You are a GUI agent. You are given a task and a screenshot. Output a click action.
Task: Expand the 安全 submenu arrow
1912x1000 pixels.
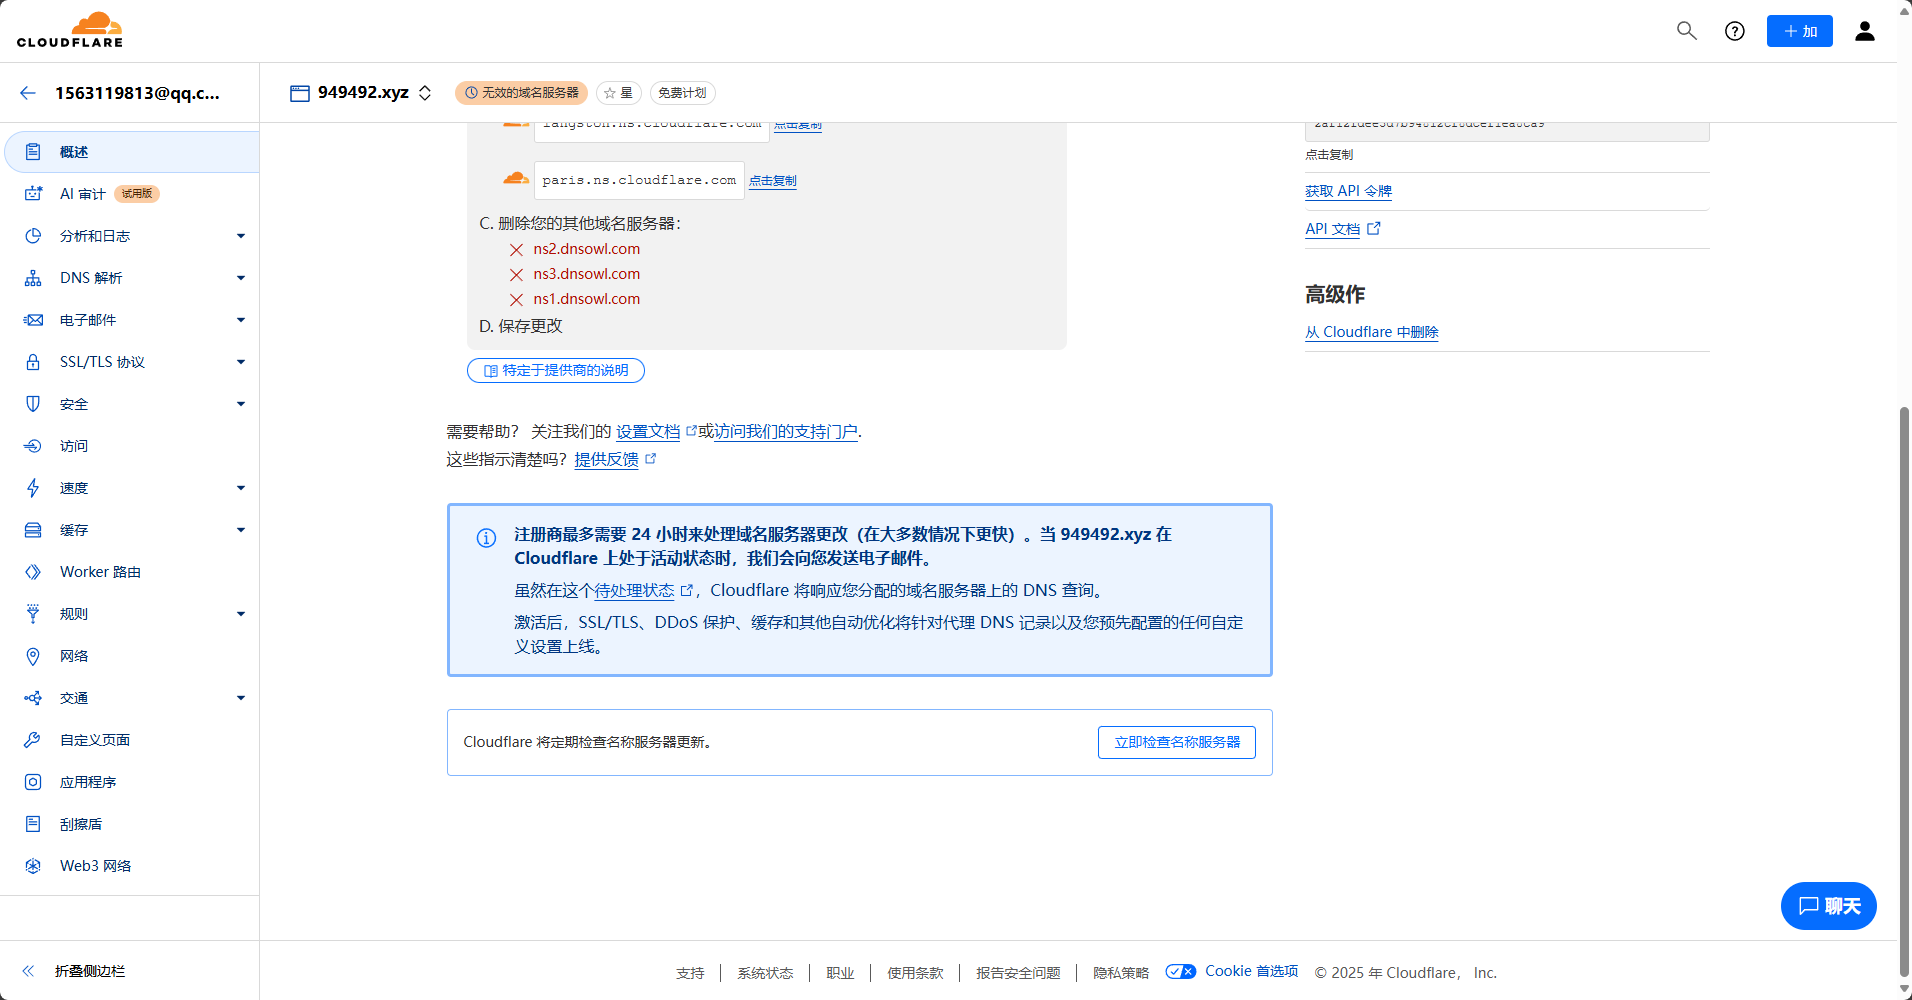[241, 404]
